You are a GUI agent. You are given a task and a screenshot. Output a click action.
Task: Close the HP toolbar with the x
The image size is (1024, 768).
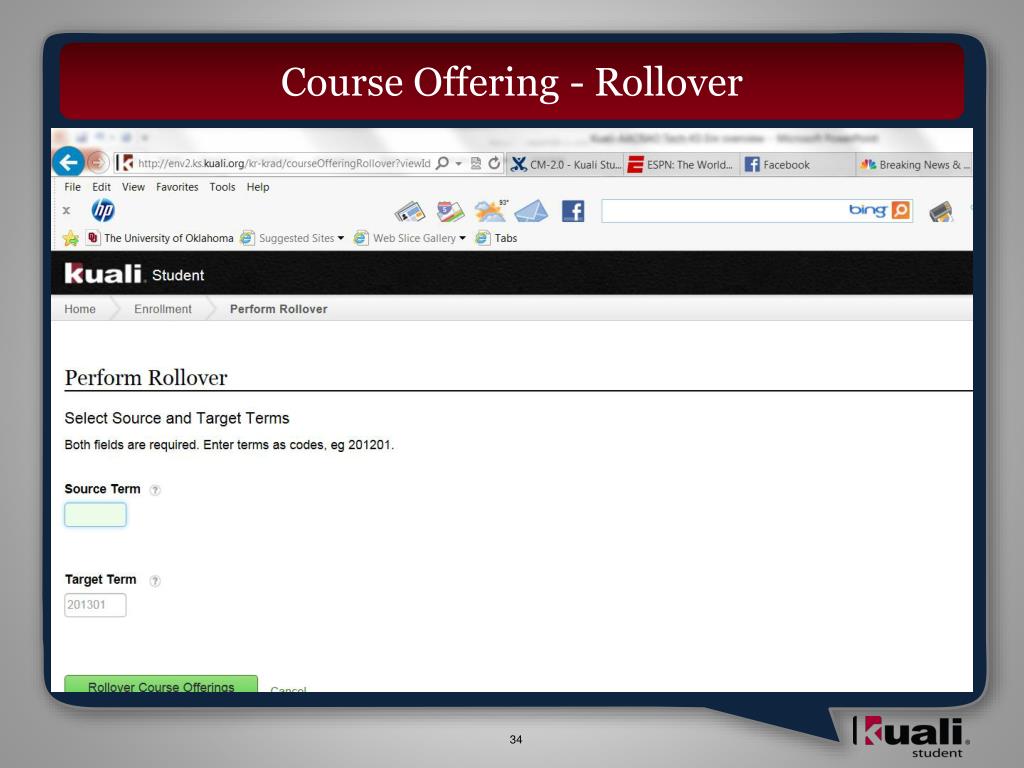click(x=66, y=210)
